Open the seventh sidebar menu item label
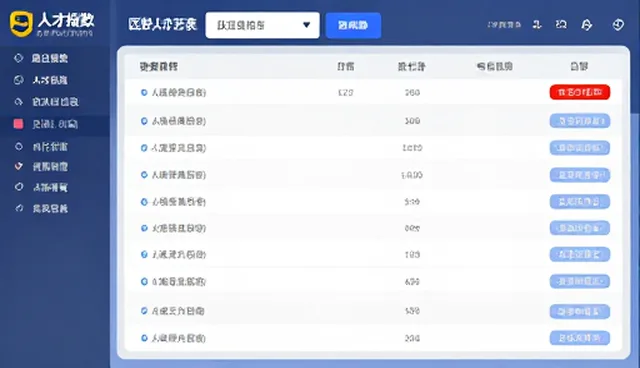The height and width of the screenshot is (368, 640). 50,187
